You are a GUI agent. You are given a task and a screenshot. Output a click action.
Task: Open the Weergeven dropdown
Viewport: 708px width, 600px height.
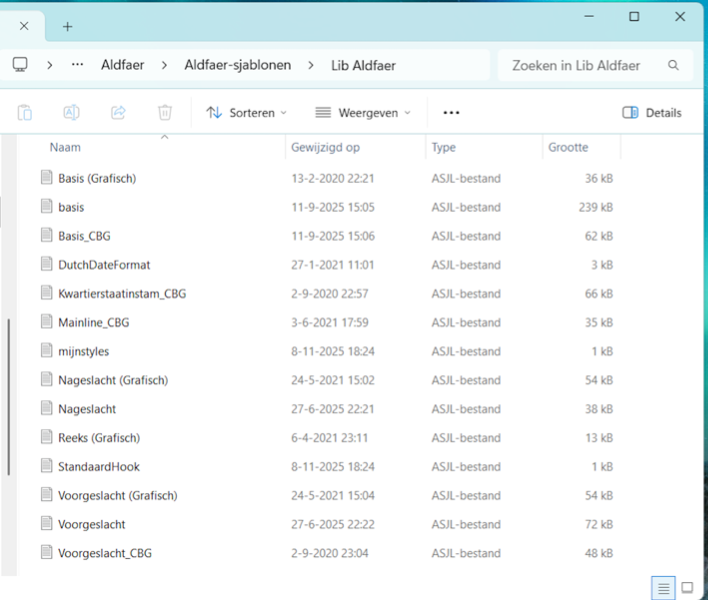362,113
